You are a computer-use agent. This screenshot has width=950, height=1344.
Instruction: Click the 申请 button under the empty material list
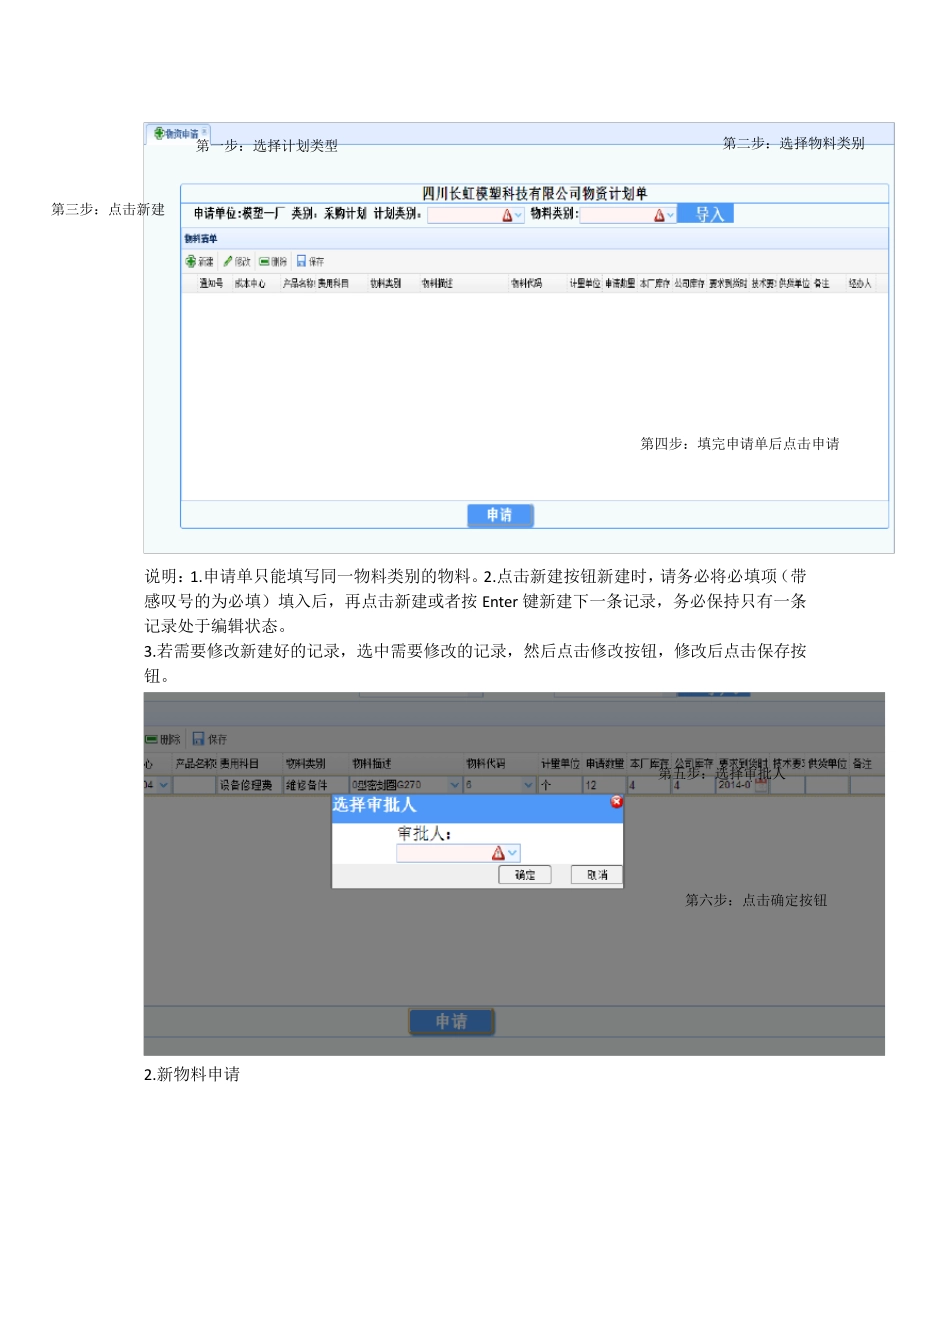(500, 515)
